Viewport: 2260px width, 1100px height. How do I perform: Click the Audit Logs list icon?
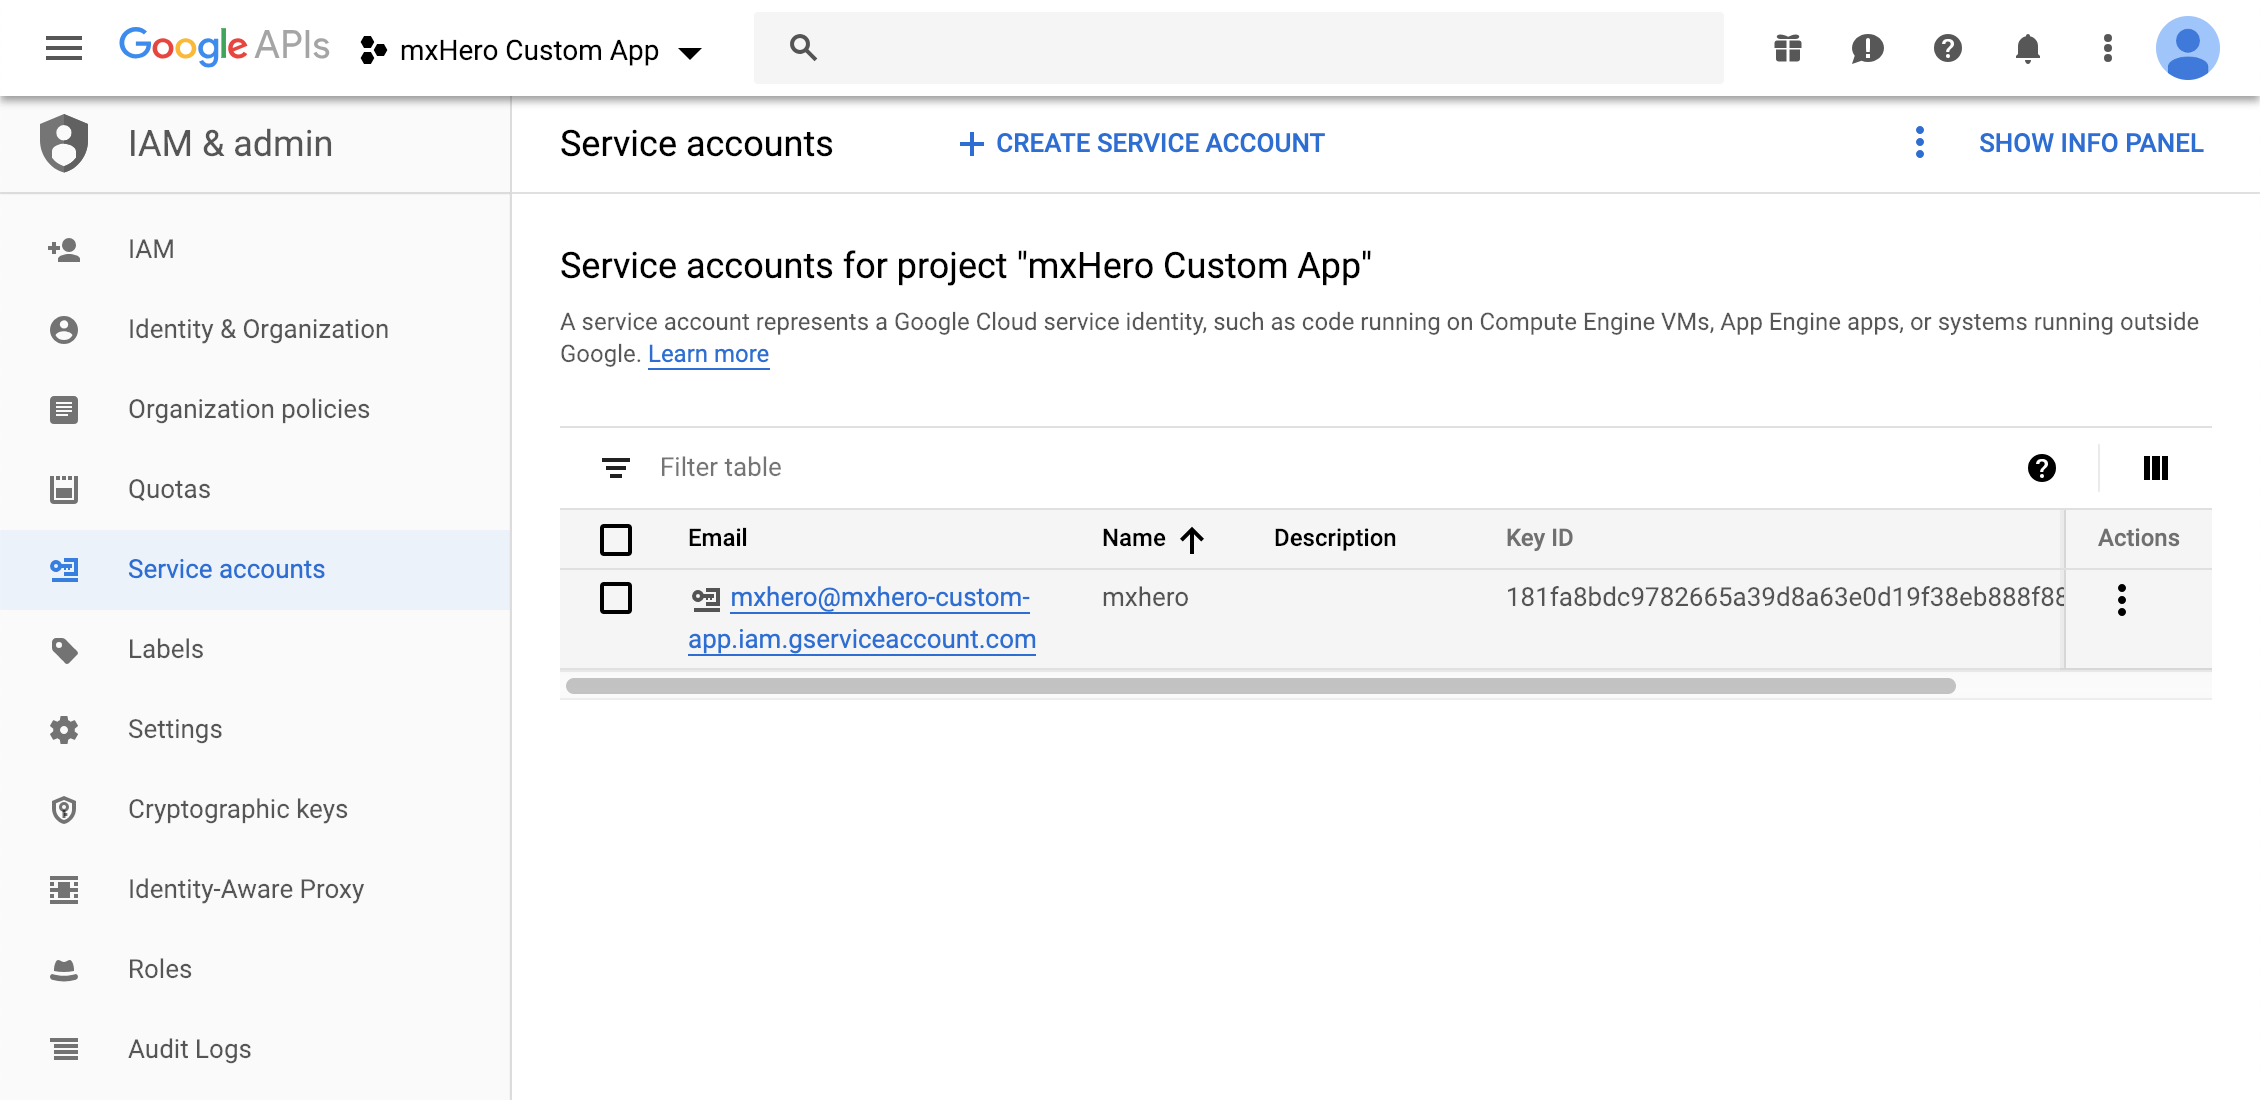(x=64, y=1049)
